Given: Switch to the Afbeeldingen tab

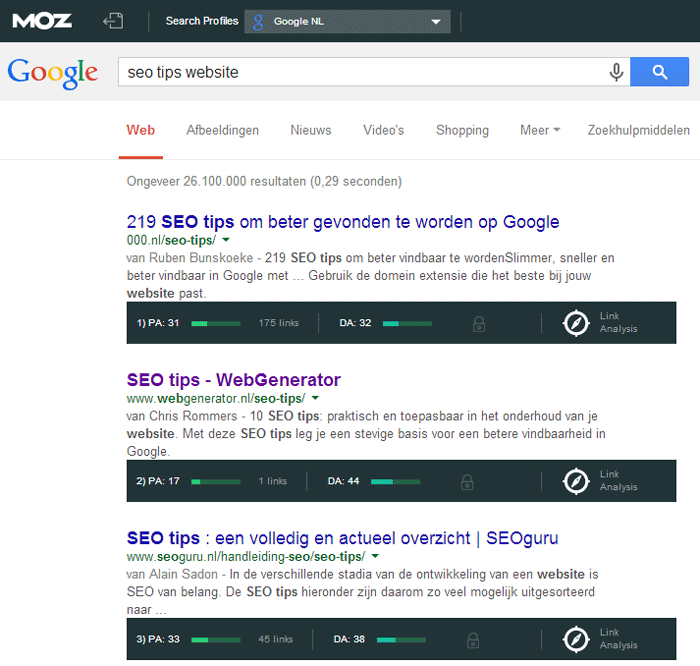Looking at the screenshot, I should pyautogui.click(x=222, y=130).
